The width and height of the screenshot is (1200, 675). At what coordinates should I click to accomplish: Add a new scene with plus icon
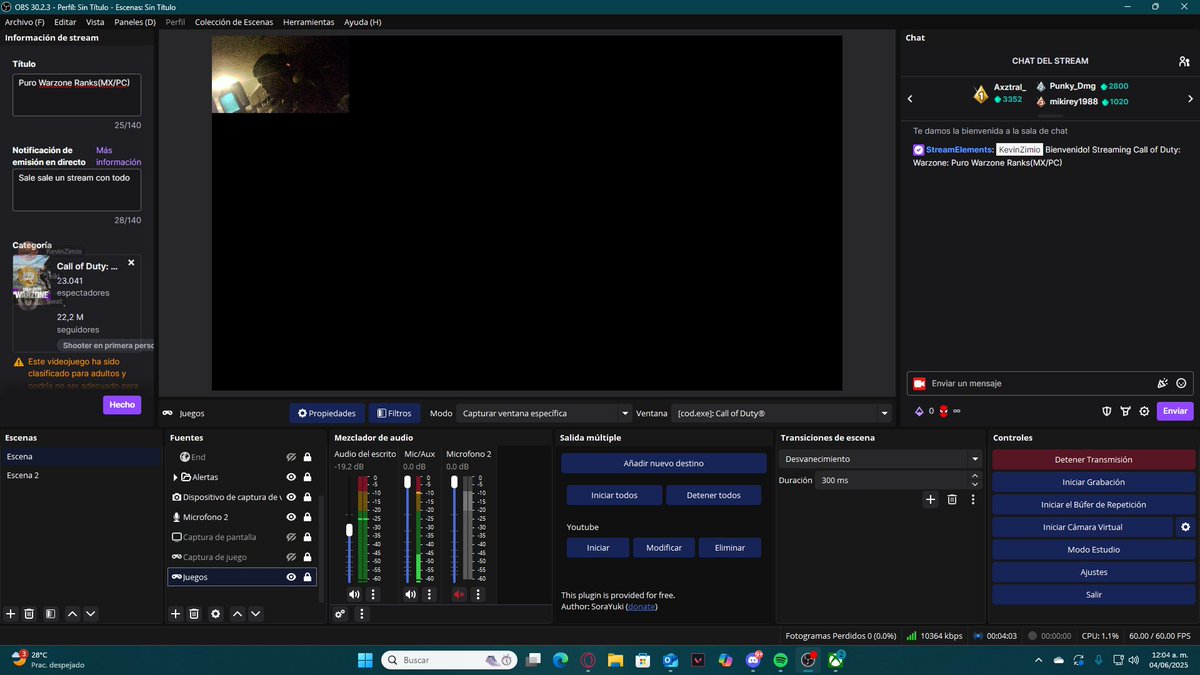coord(11,613)
